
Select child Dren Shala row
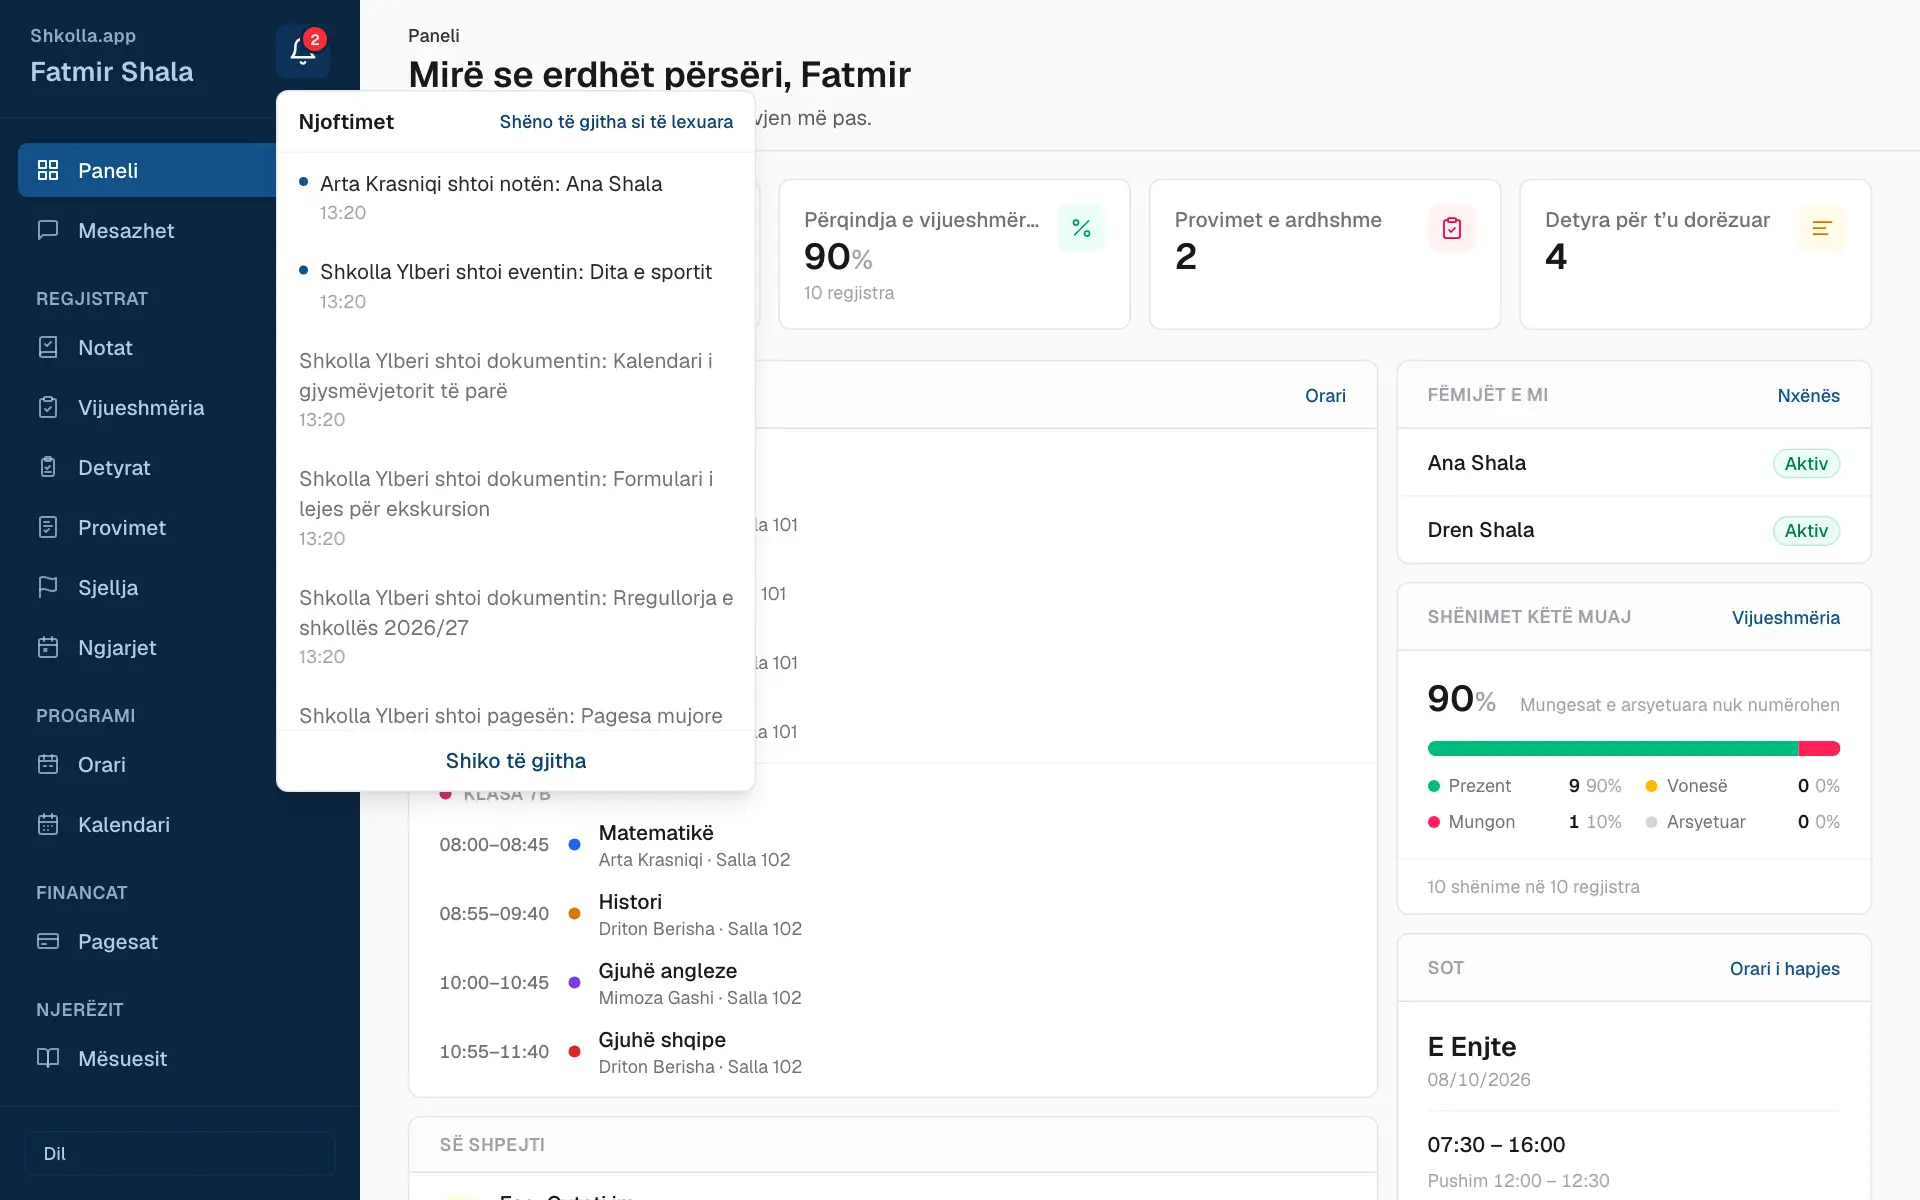pyautogui.click(x=1634, y=530)
